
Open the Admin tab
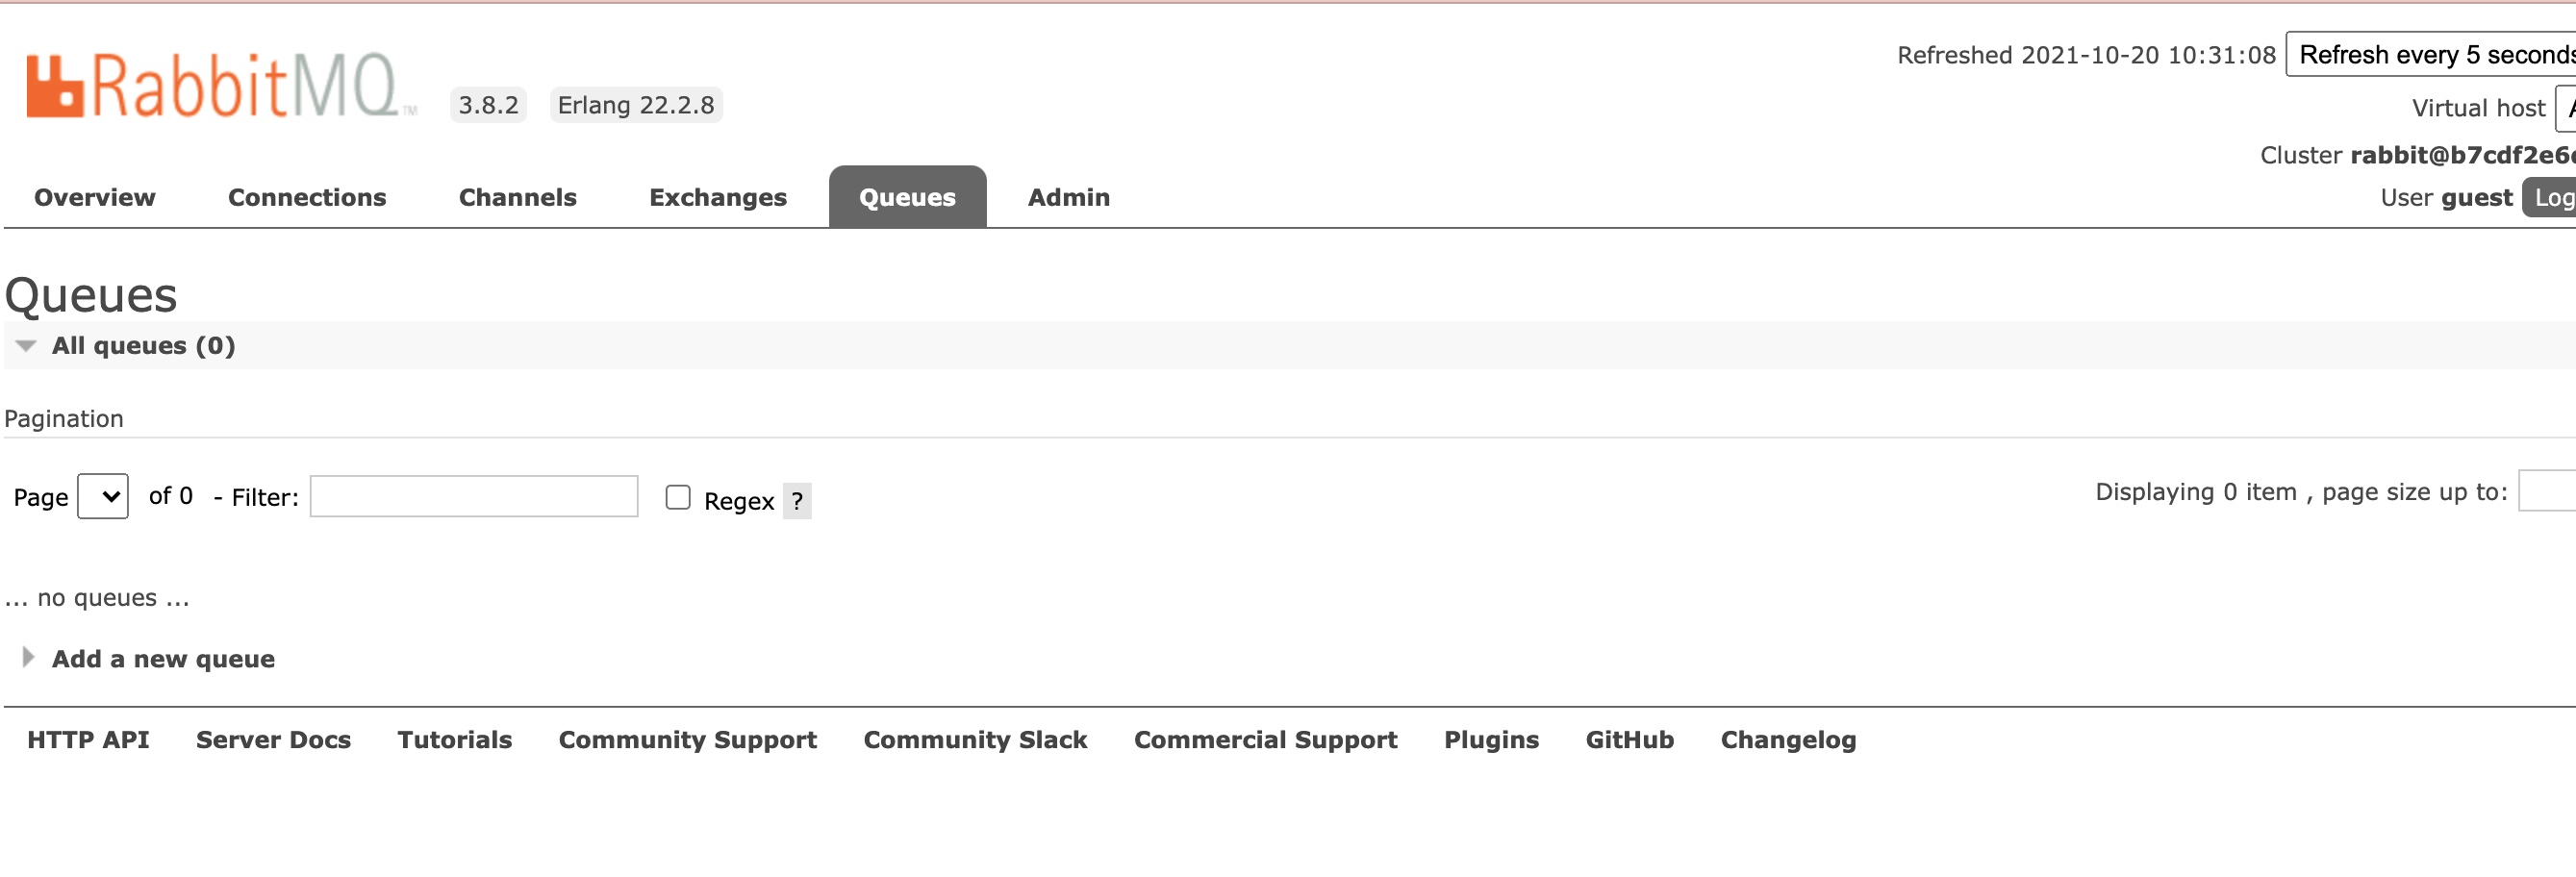[x=1068, y=198]
